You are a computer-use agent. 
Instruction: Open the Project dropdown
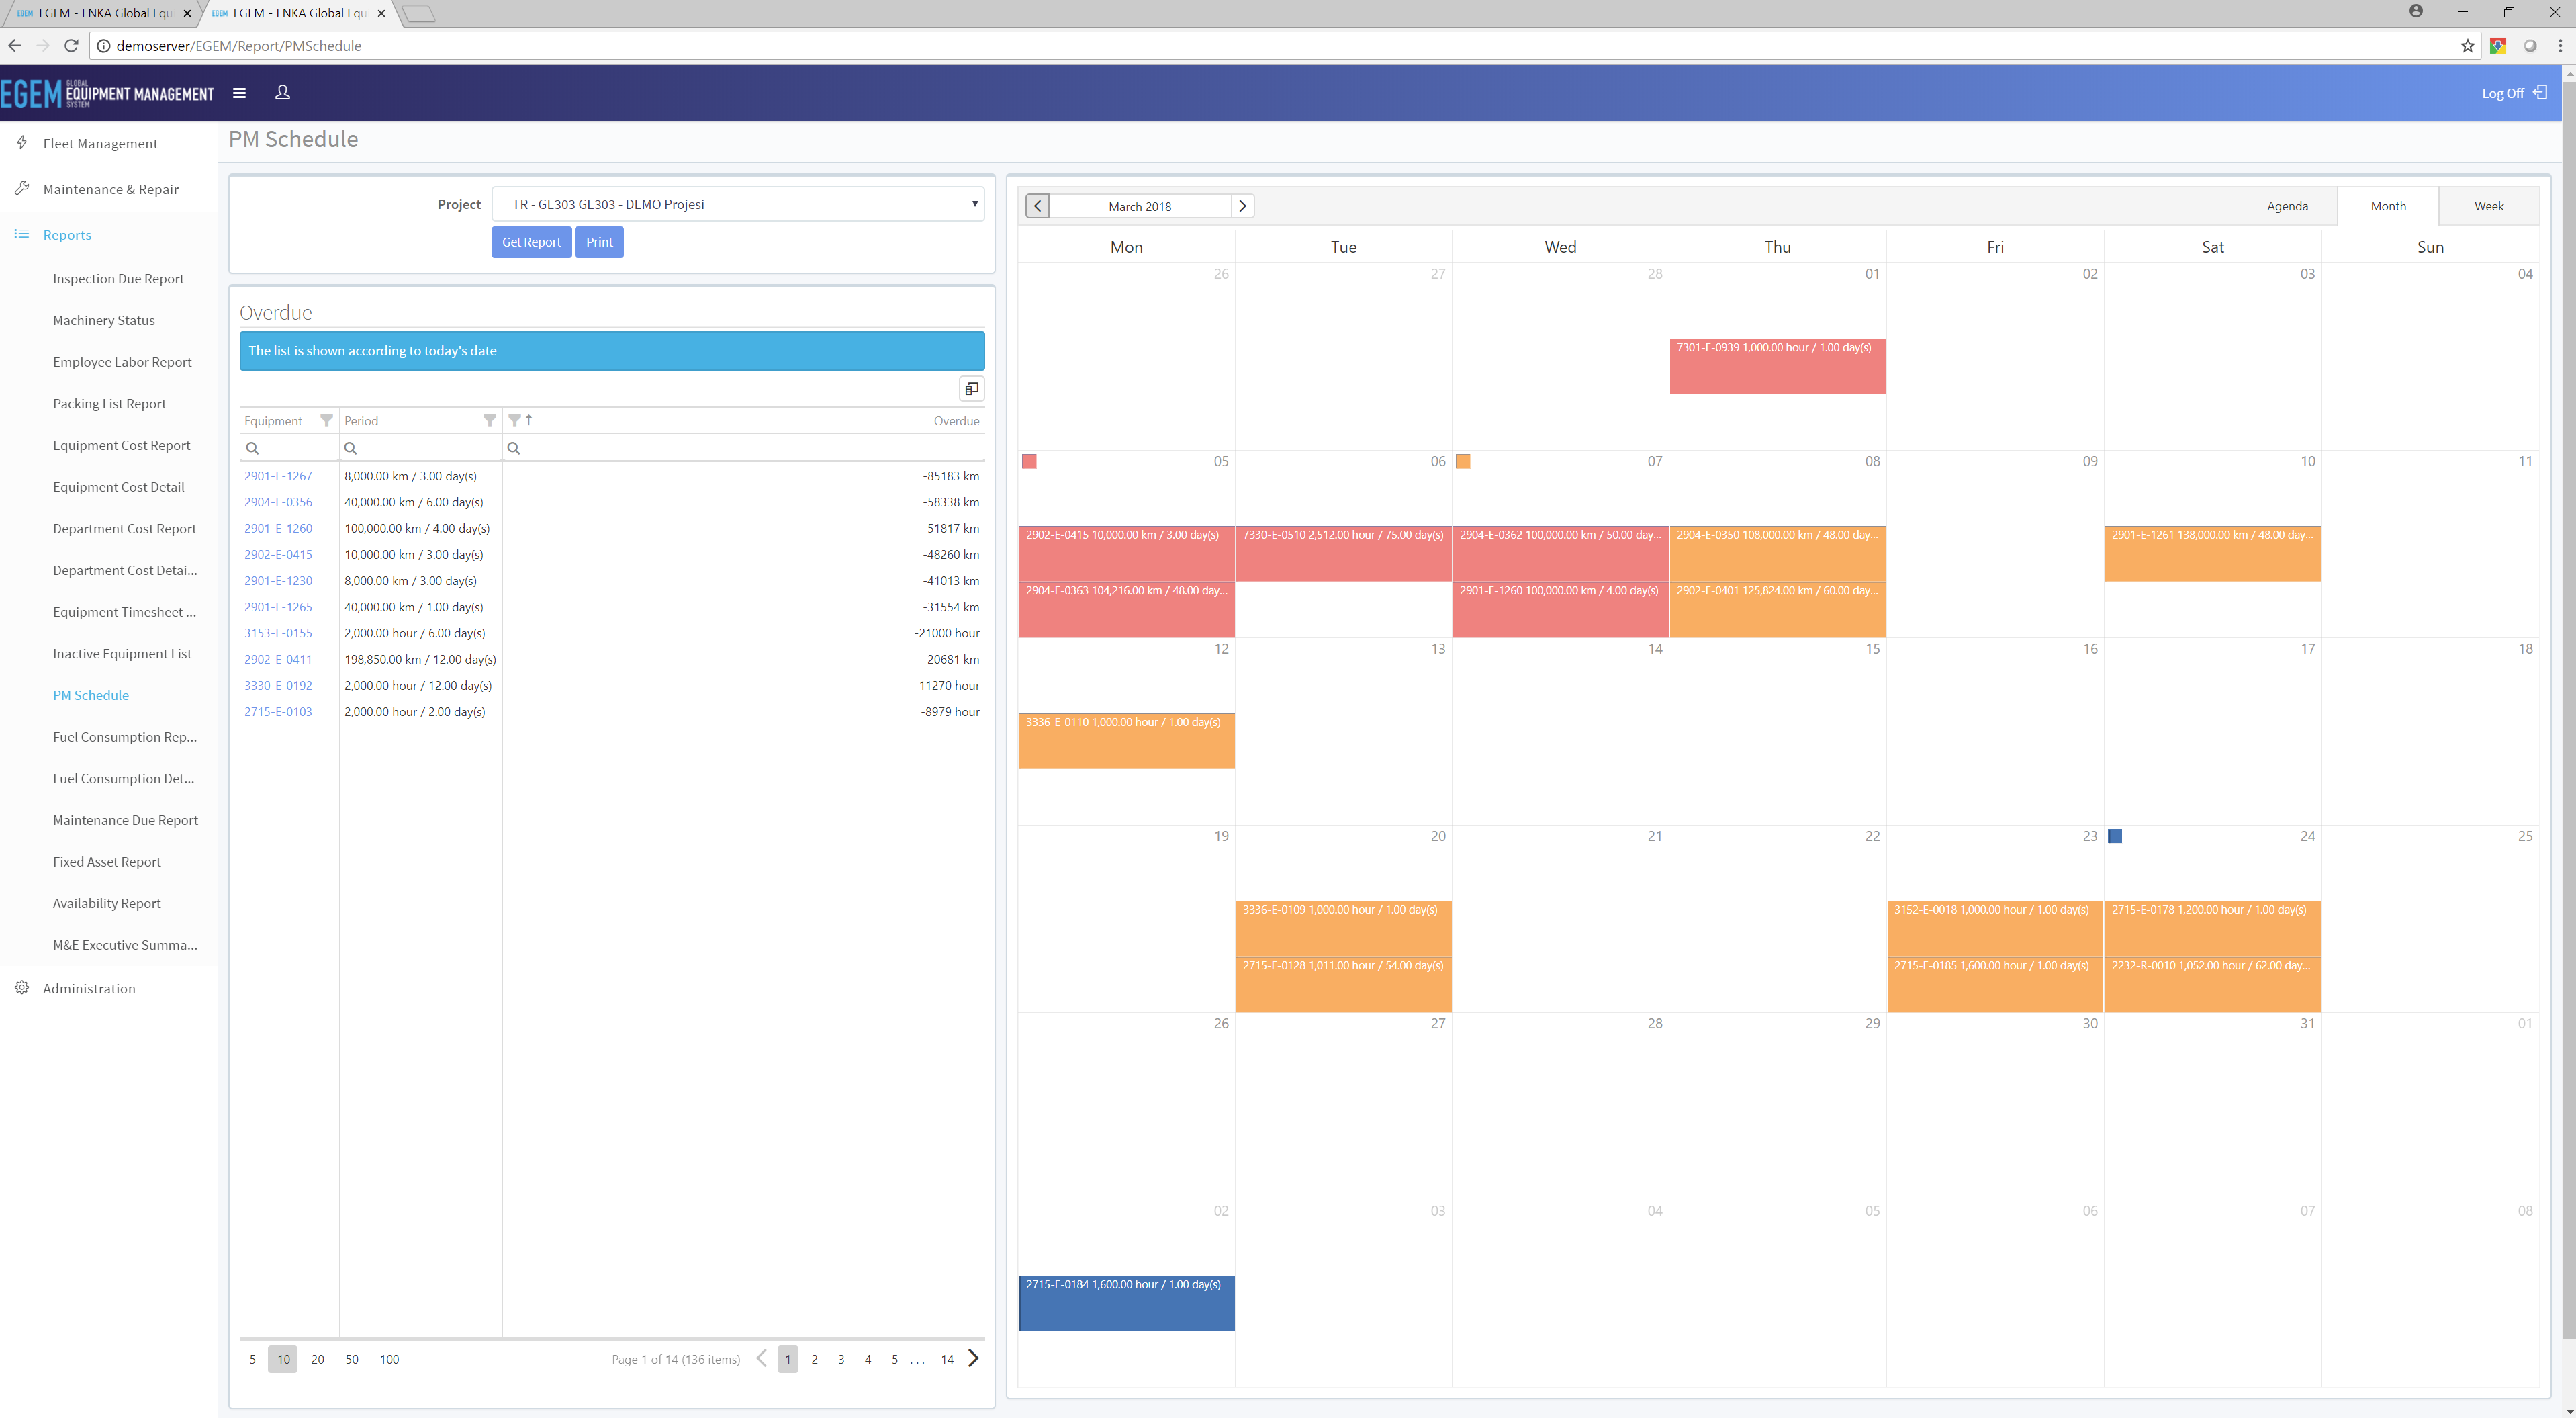click(738, 204)
